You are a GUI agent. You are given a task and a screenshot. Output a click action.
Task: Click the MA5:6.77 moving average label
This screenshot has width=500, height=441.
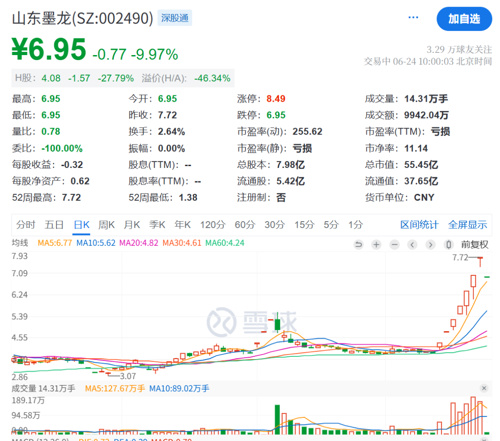pos(55,243)
